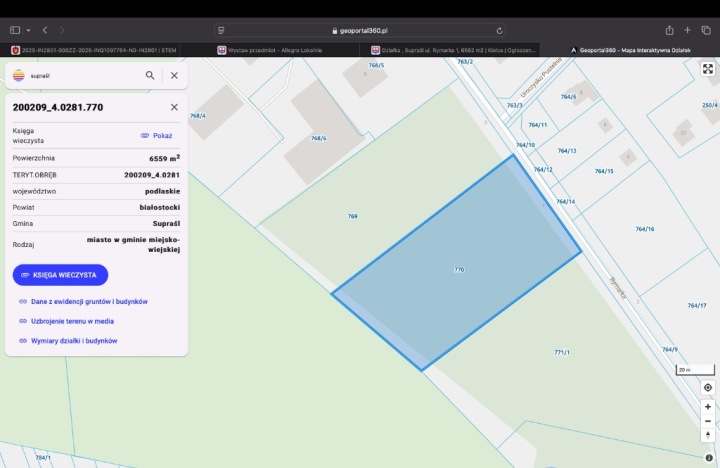
Task: Enter fullscreen map mode
Action: coord(708,70)
